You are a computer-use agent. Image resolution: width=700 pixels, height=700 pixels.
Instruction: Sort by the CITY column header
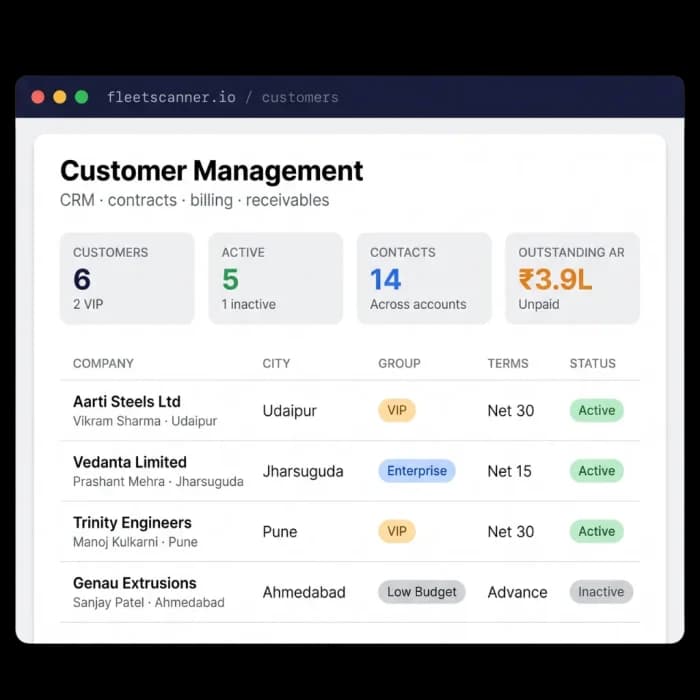click(x=276, y=363)
